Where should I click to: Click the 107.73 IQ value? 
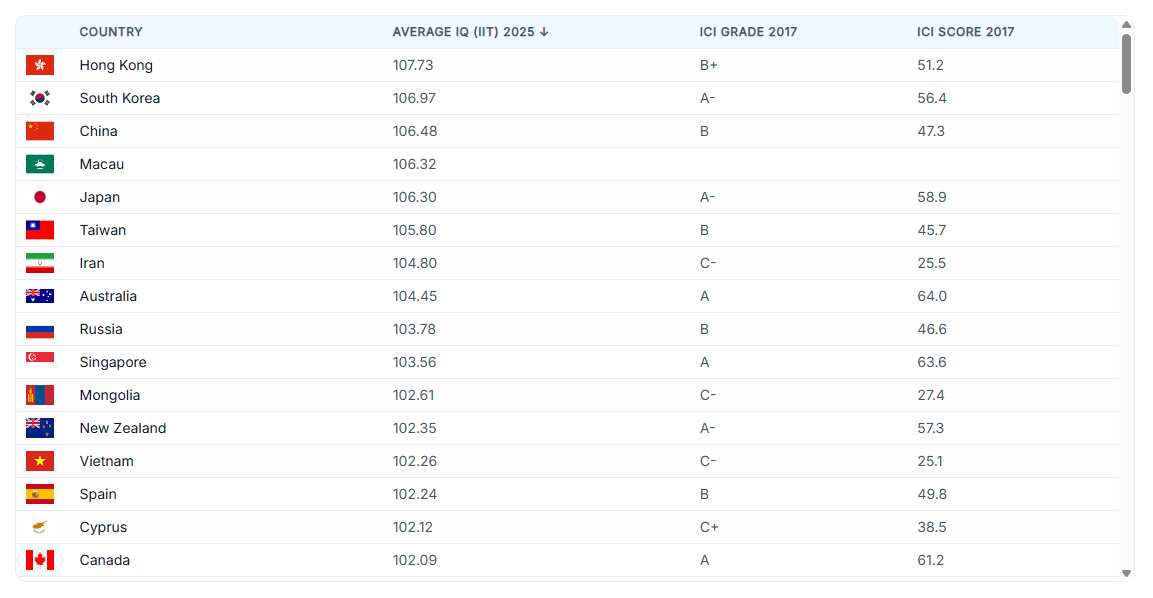point(413,65)
